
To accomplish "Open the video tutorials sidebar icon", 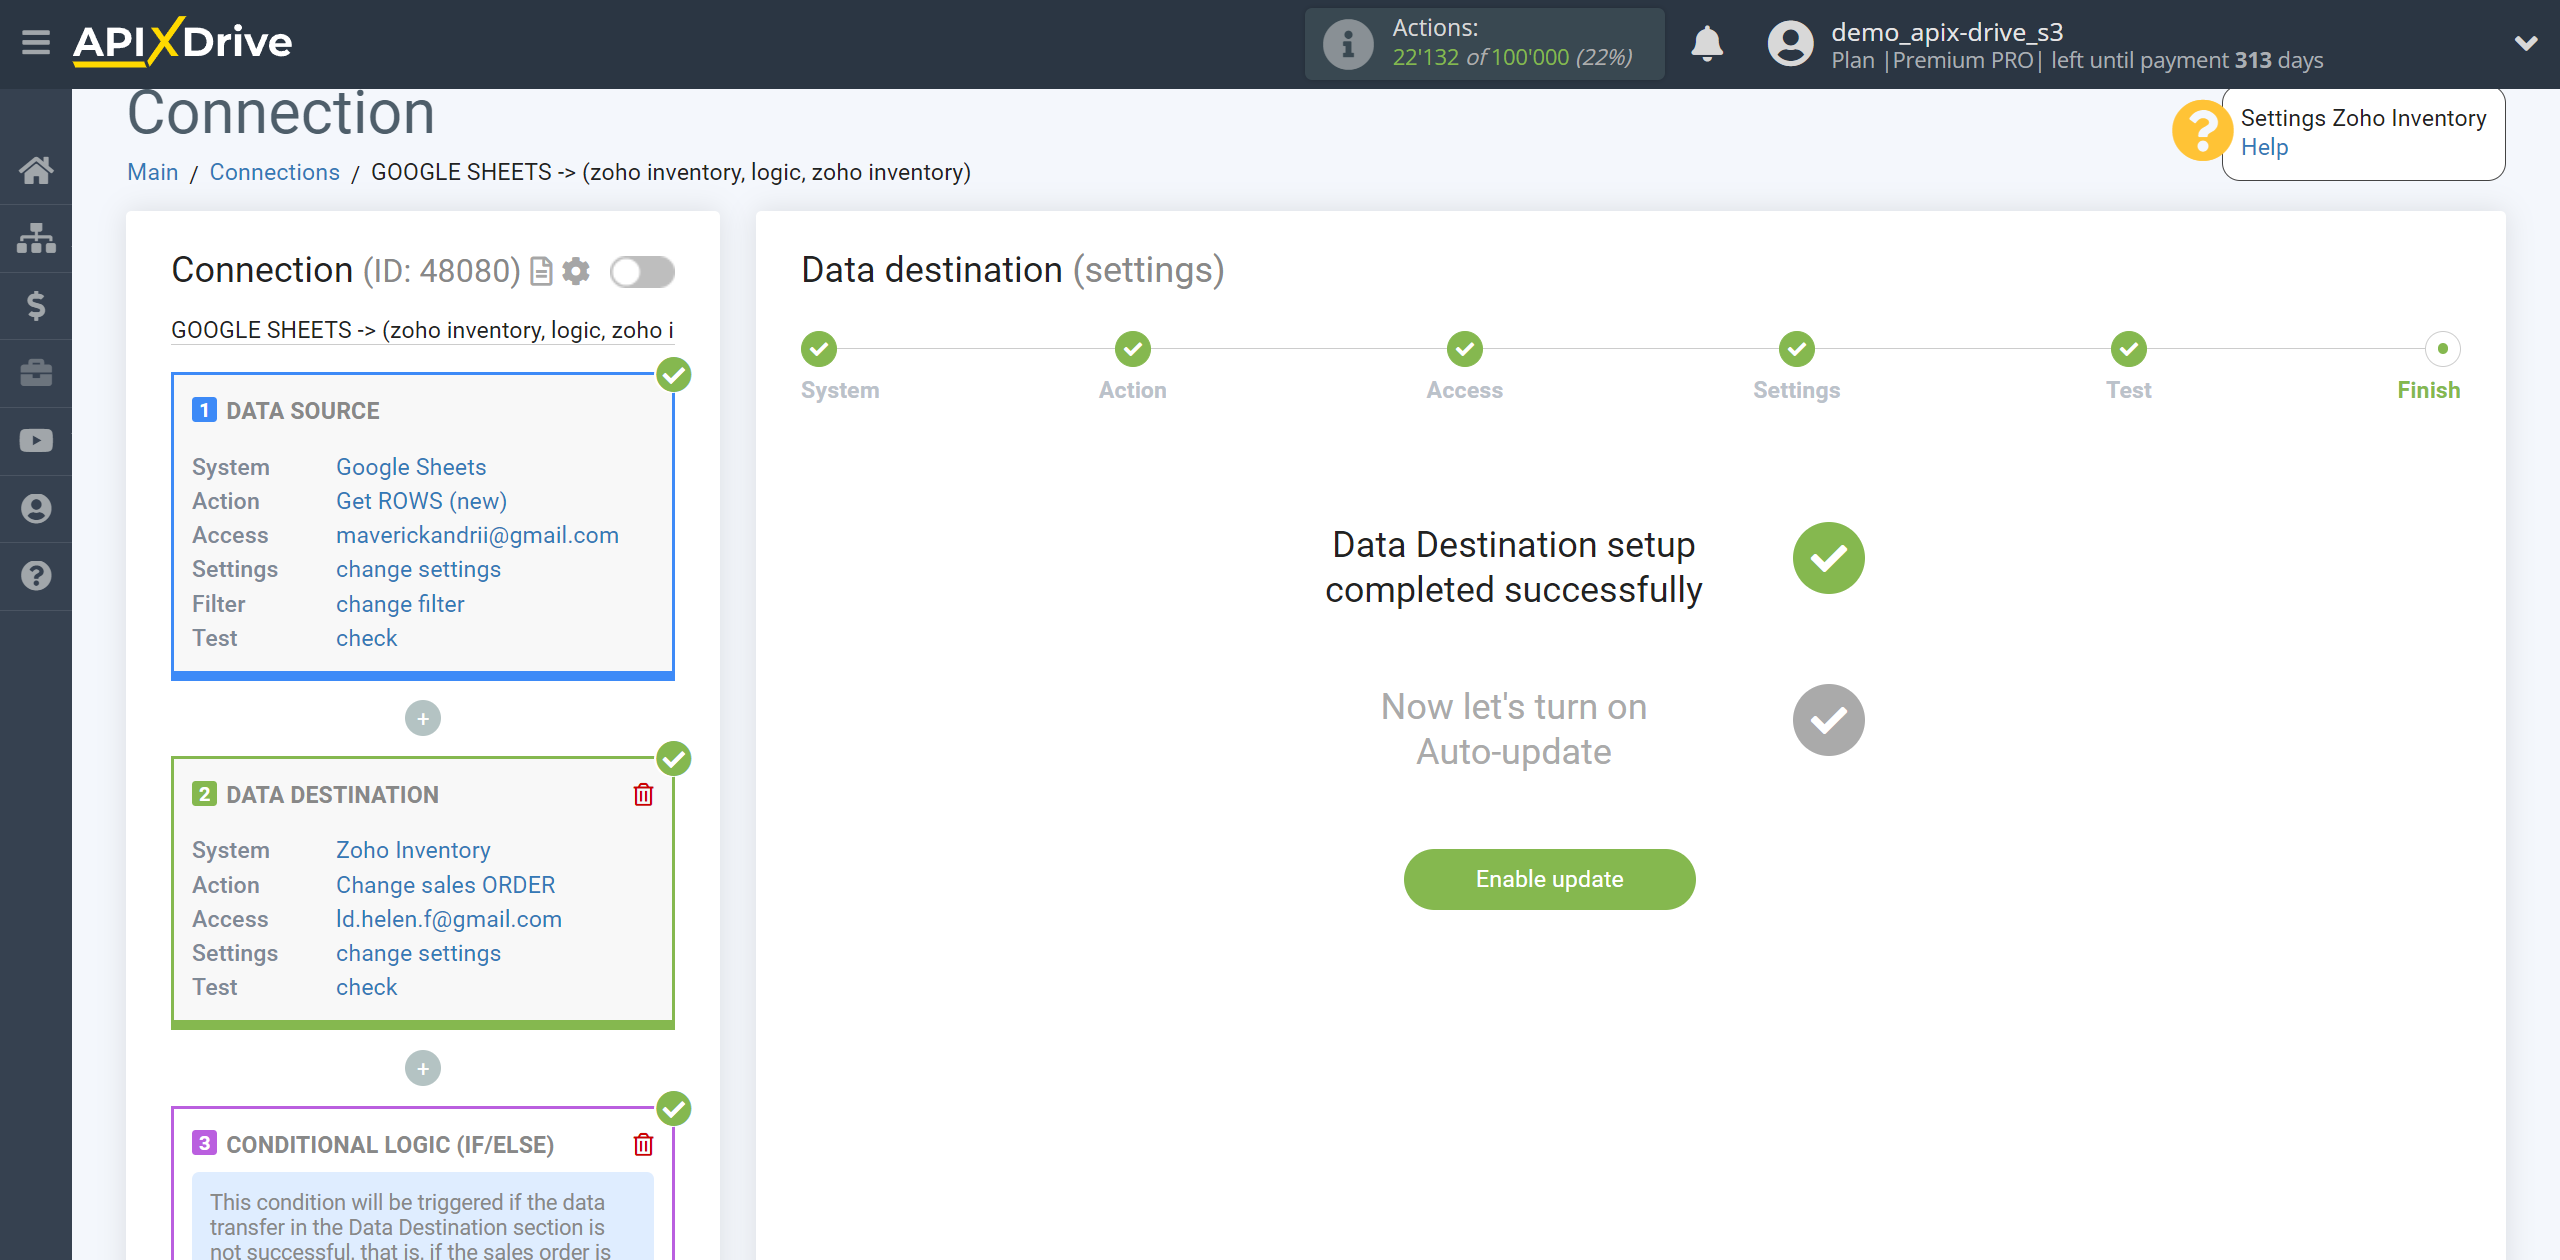I will [36, 441].
